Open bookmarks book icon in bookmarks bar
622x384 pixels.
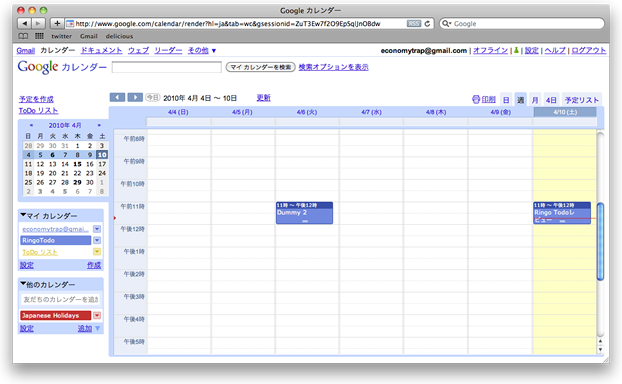tap(23, 36)
